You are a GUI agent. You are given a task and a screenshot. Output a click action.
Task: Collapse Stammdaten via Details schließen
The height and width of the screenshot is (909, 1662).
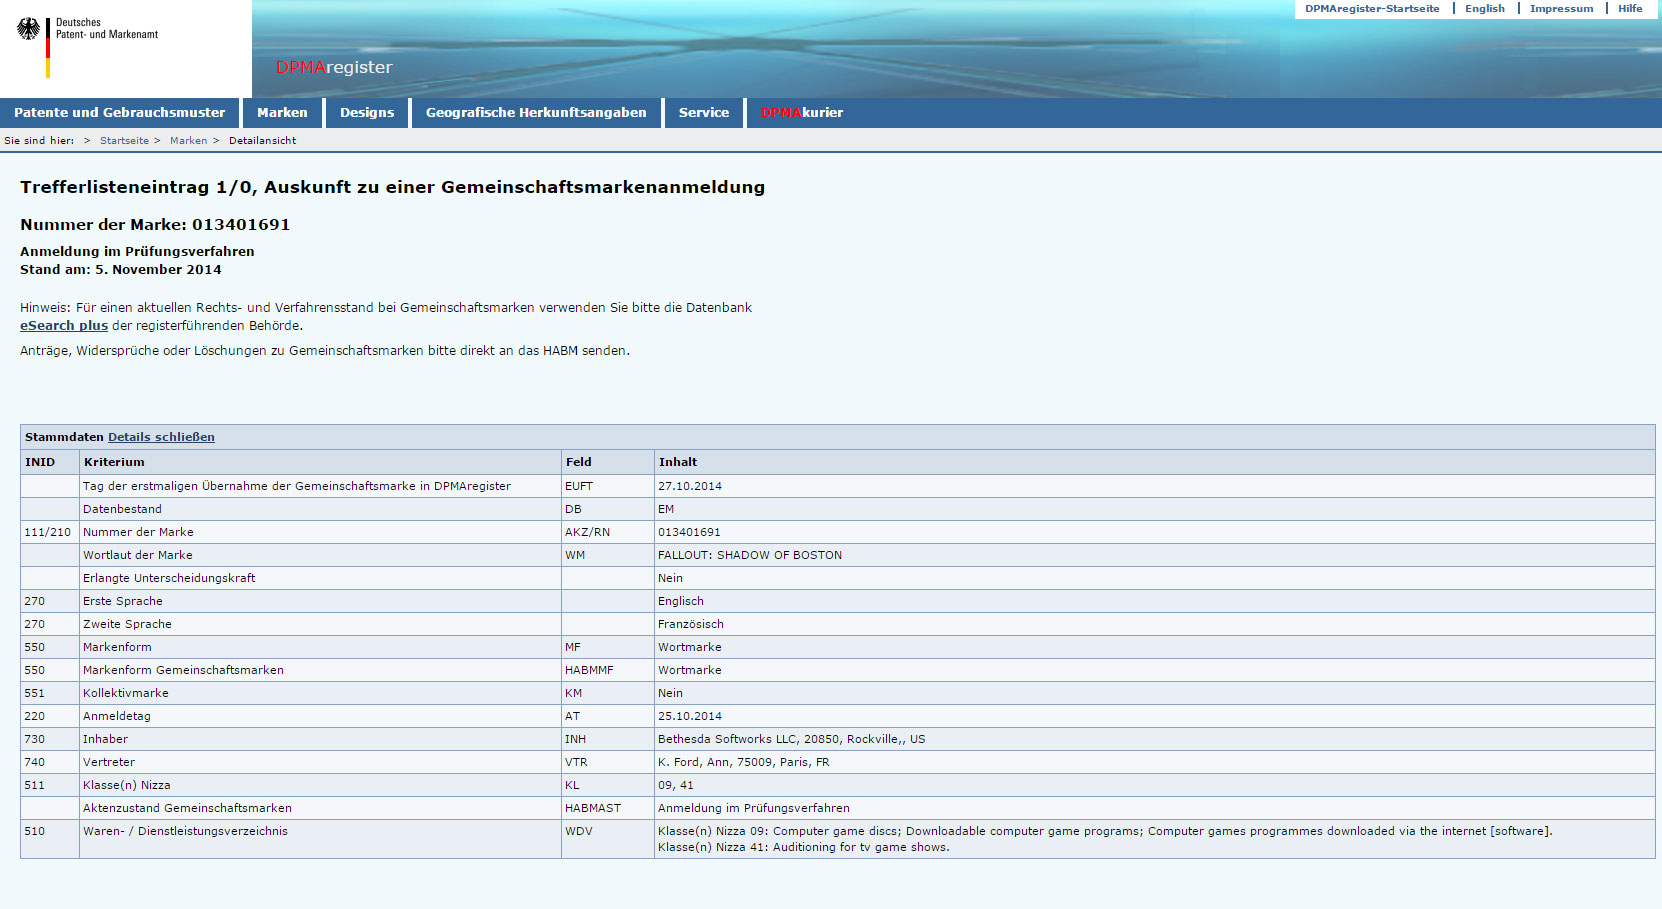[x=161, y=437]
